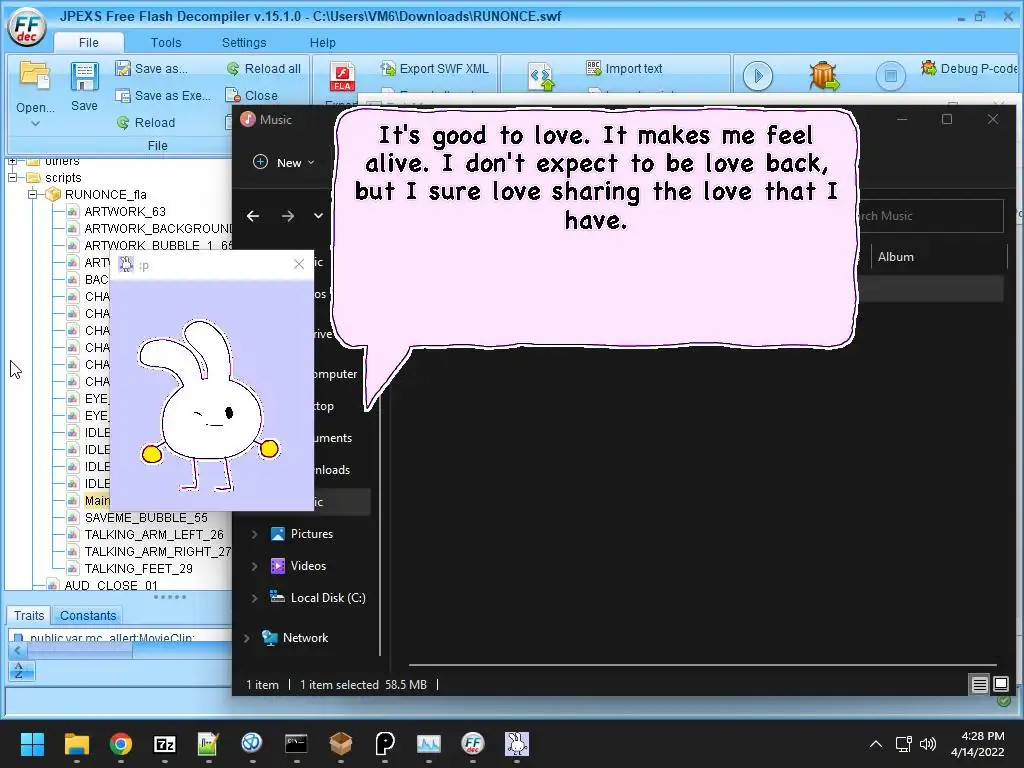Select AUD_CLOSE_01 in the tree
The height and width of the screenshot is (768, 1024).
110,585
